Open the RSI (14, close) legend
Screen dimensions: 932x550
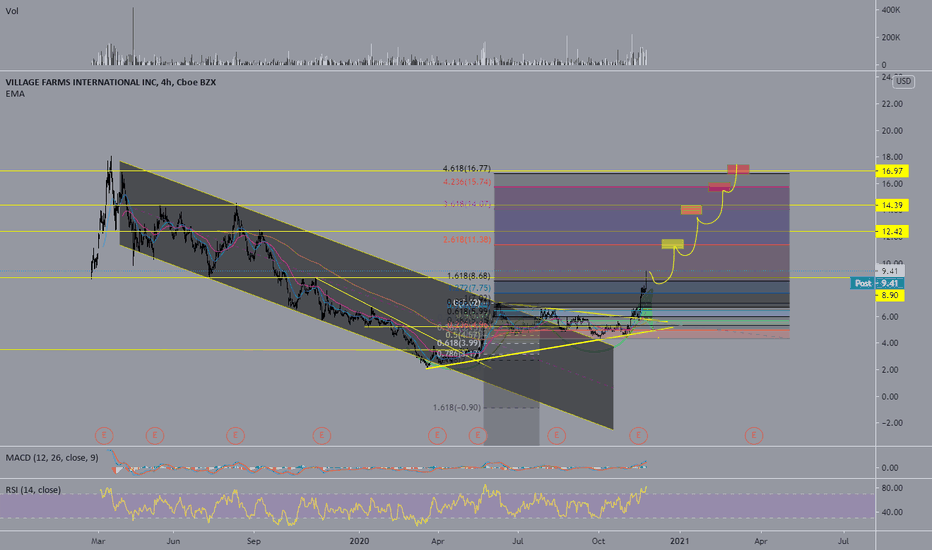coord(33,490)
